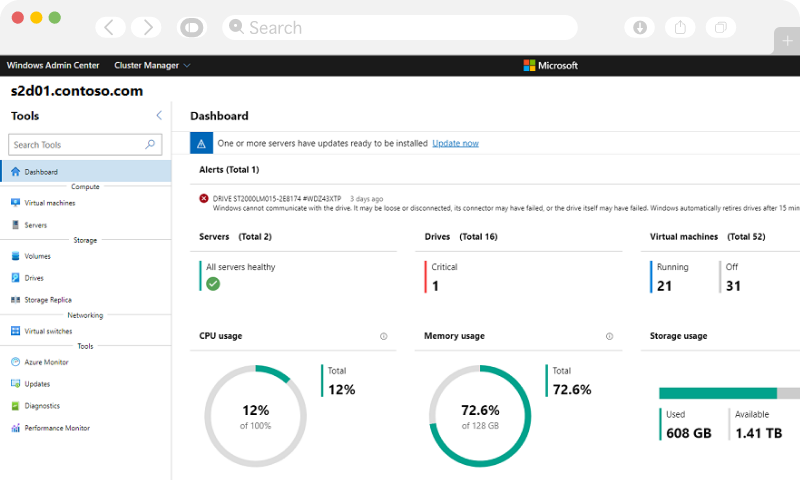Open the Servers tool

36,225
